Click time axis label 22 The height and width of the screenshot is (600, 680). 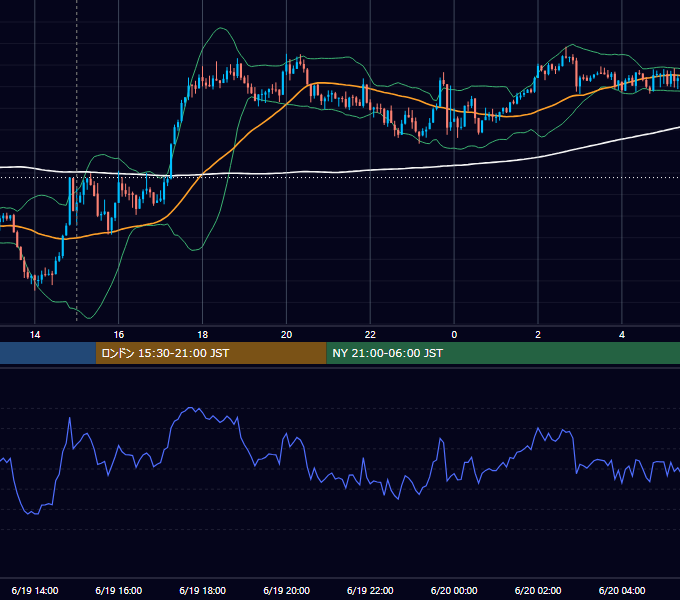(370, 335)
